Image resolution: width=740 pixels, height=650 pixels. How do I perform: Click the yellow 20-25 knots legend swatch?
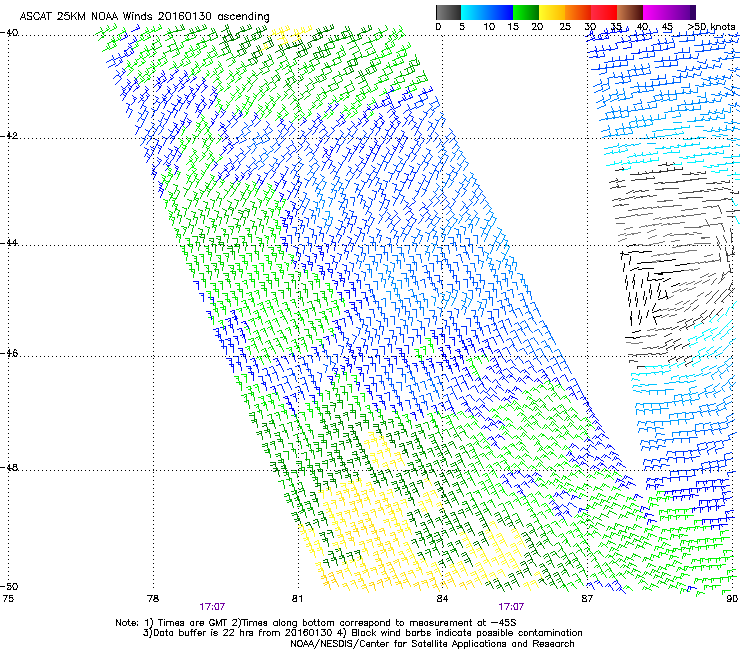point(552,12)
